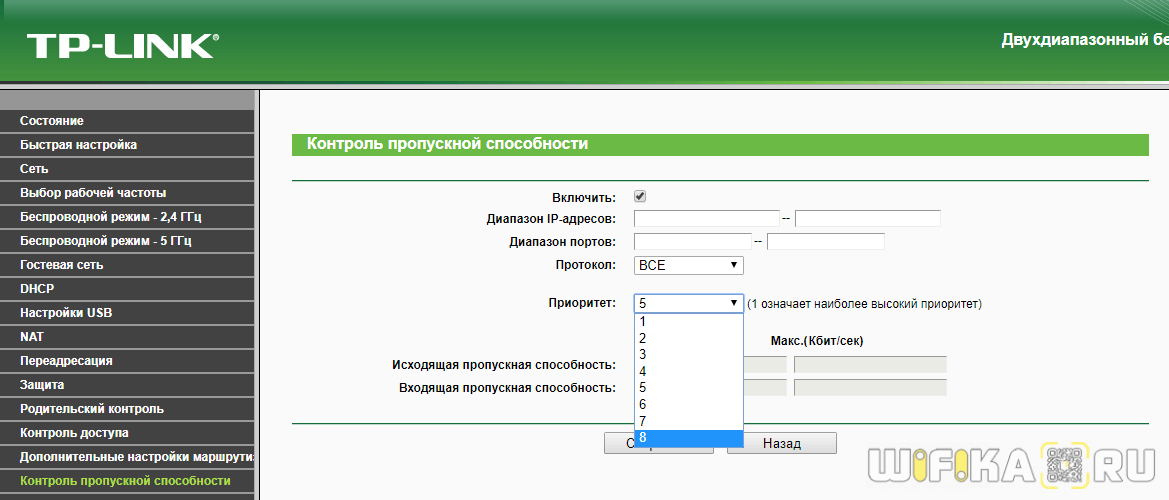Pick priority 3 option
Screen dimensions: 1169x500
[x=689, y=354]
